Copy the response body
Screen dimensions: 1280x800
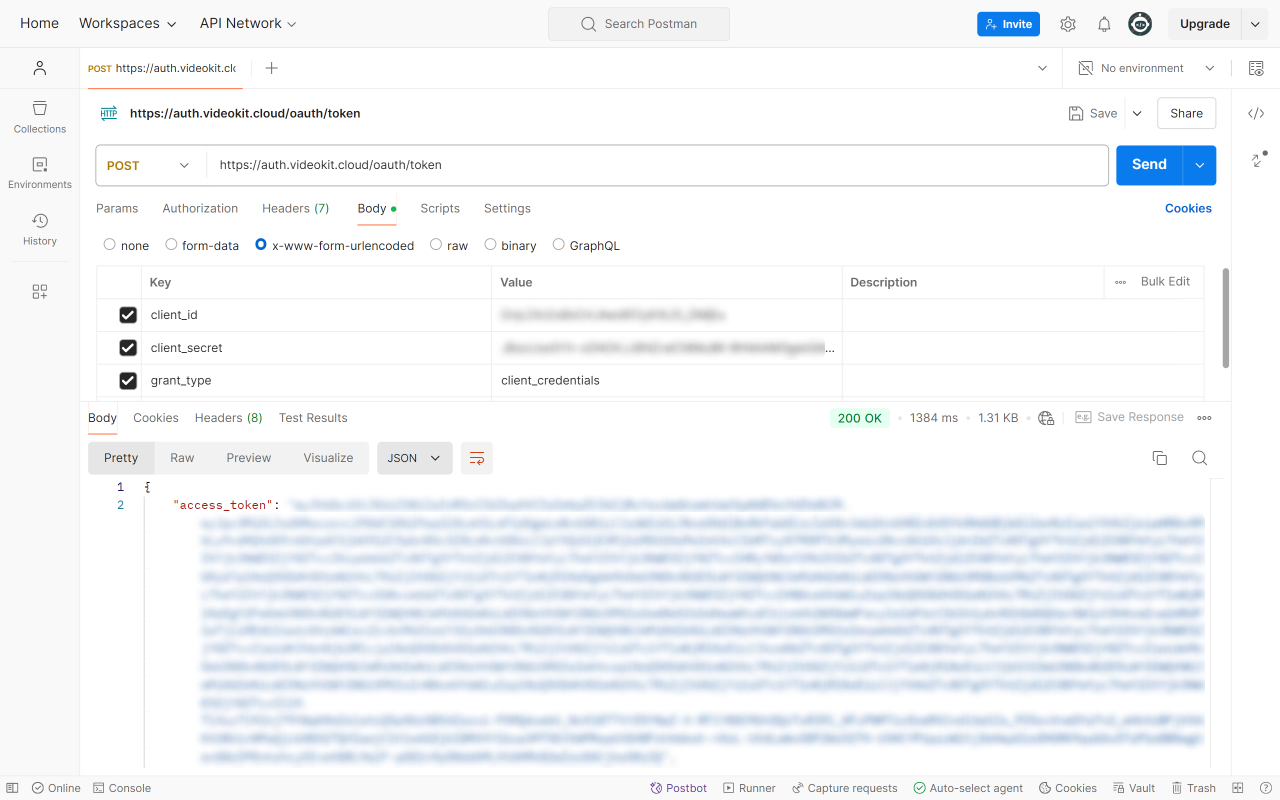[1160, 458]
